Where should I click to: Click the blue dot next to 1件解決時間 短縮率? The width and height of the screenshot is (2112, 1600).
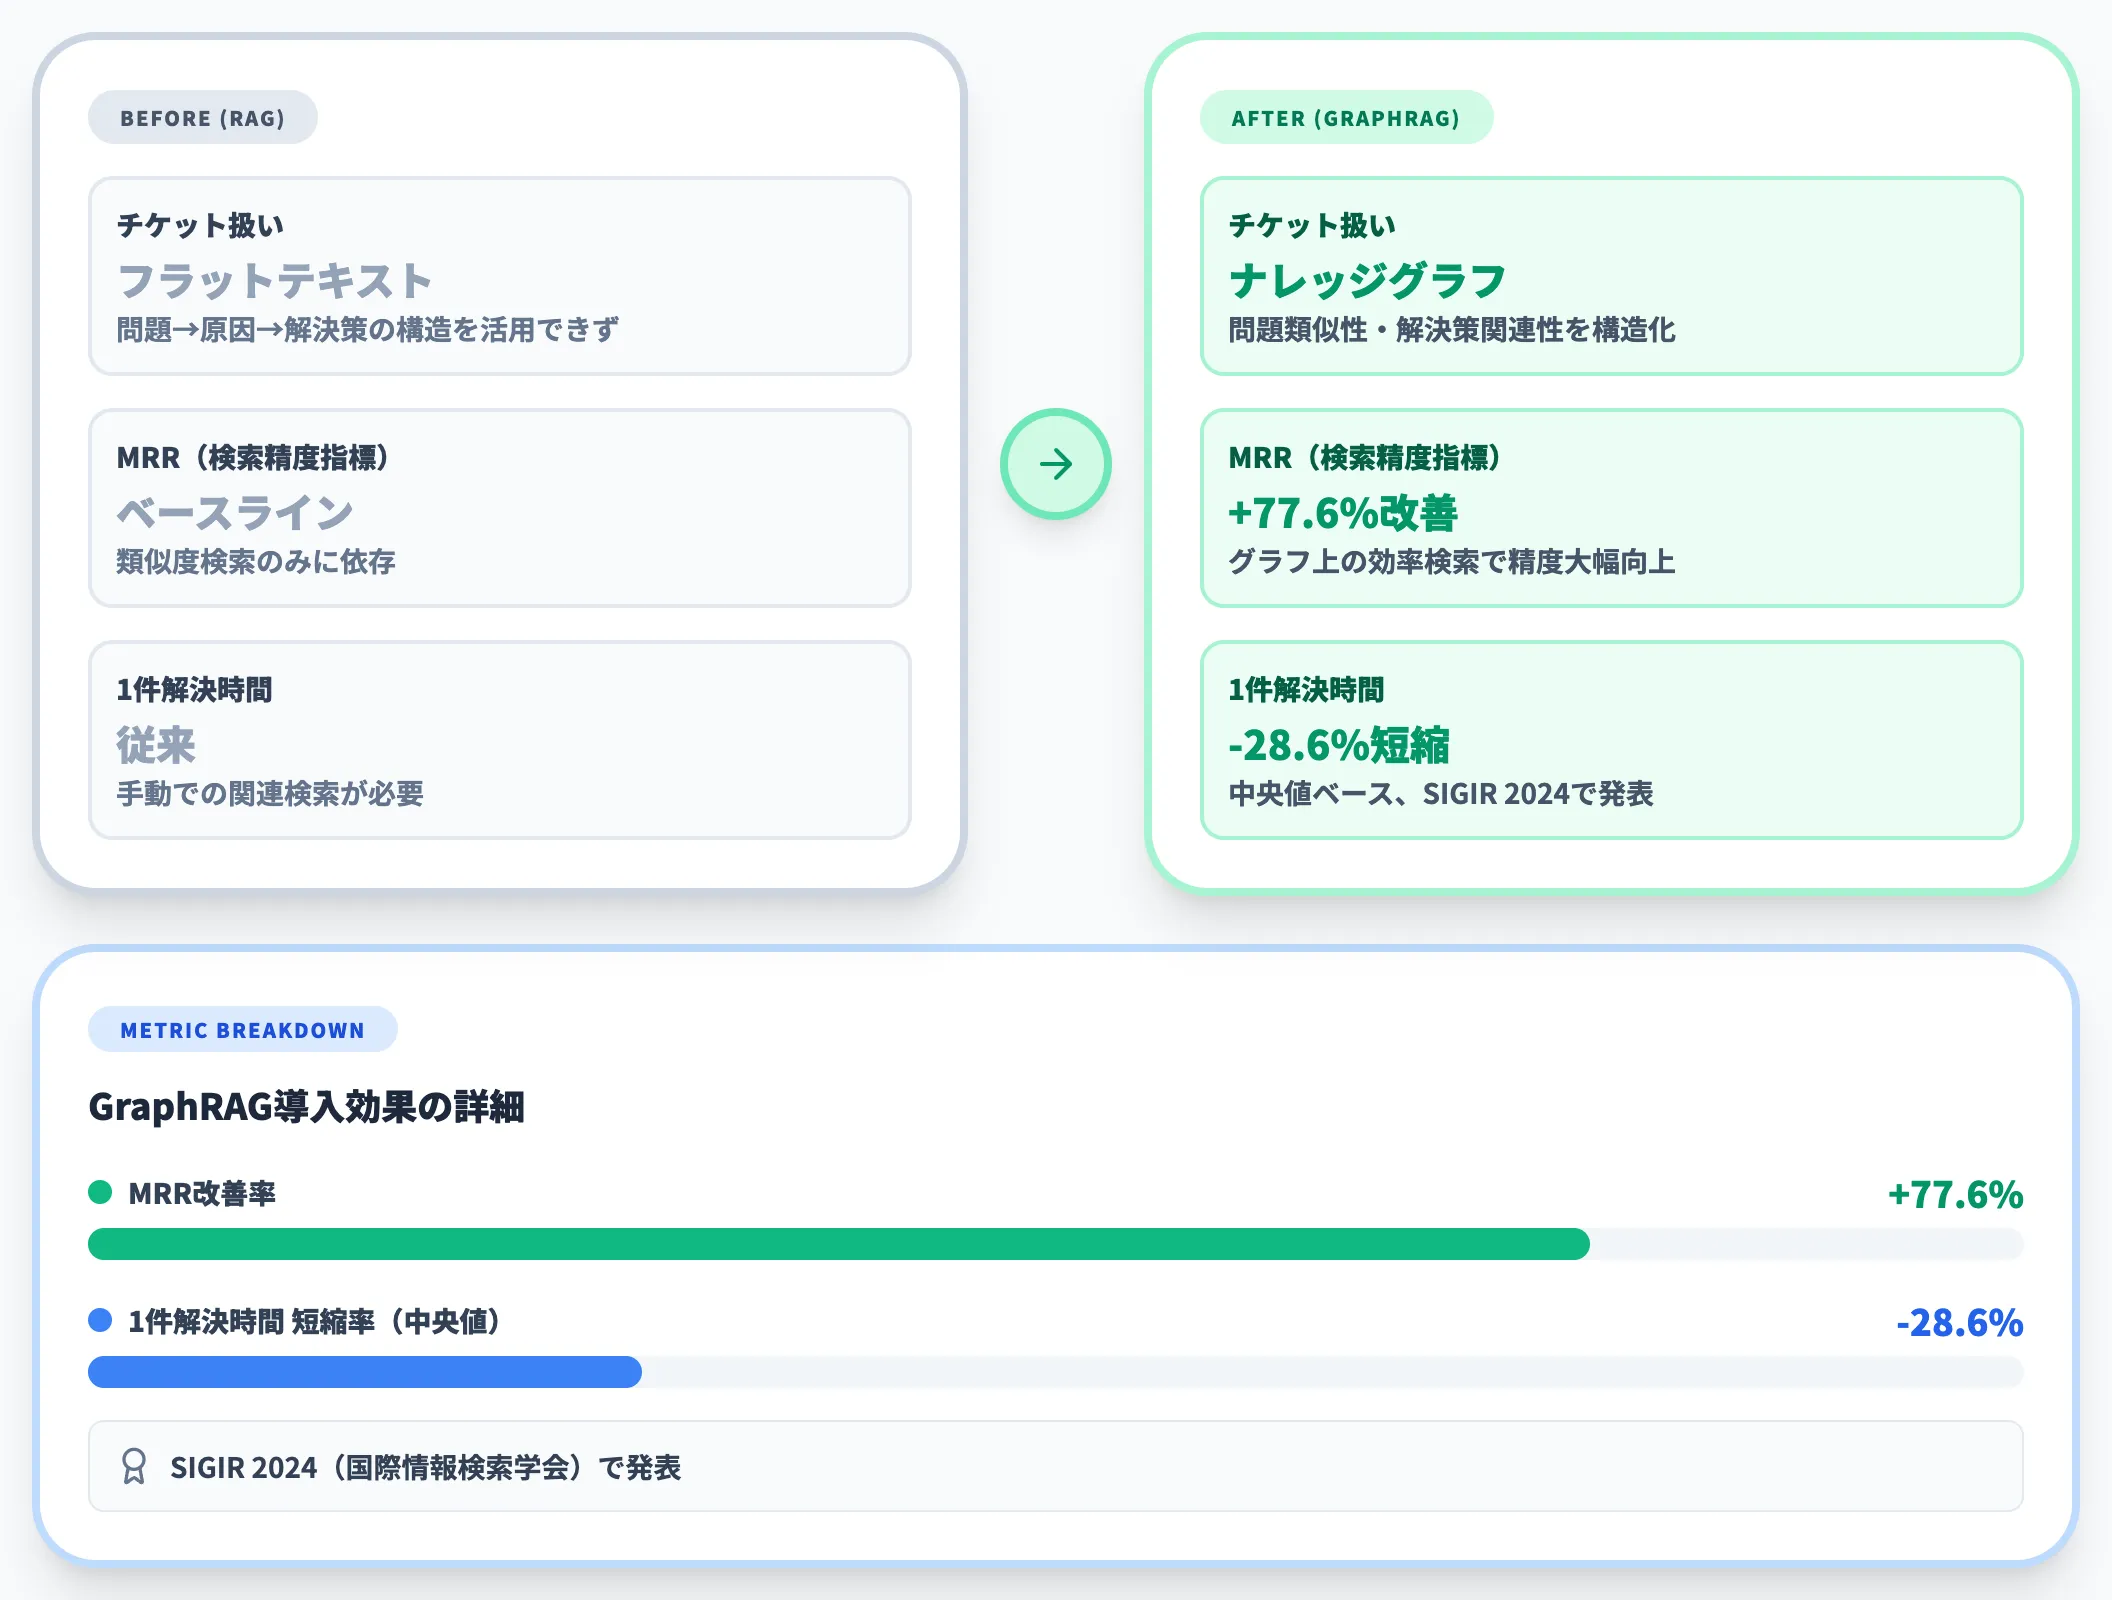coord(100,1320)
